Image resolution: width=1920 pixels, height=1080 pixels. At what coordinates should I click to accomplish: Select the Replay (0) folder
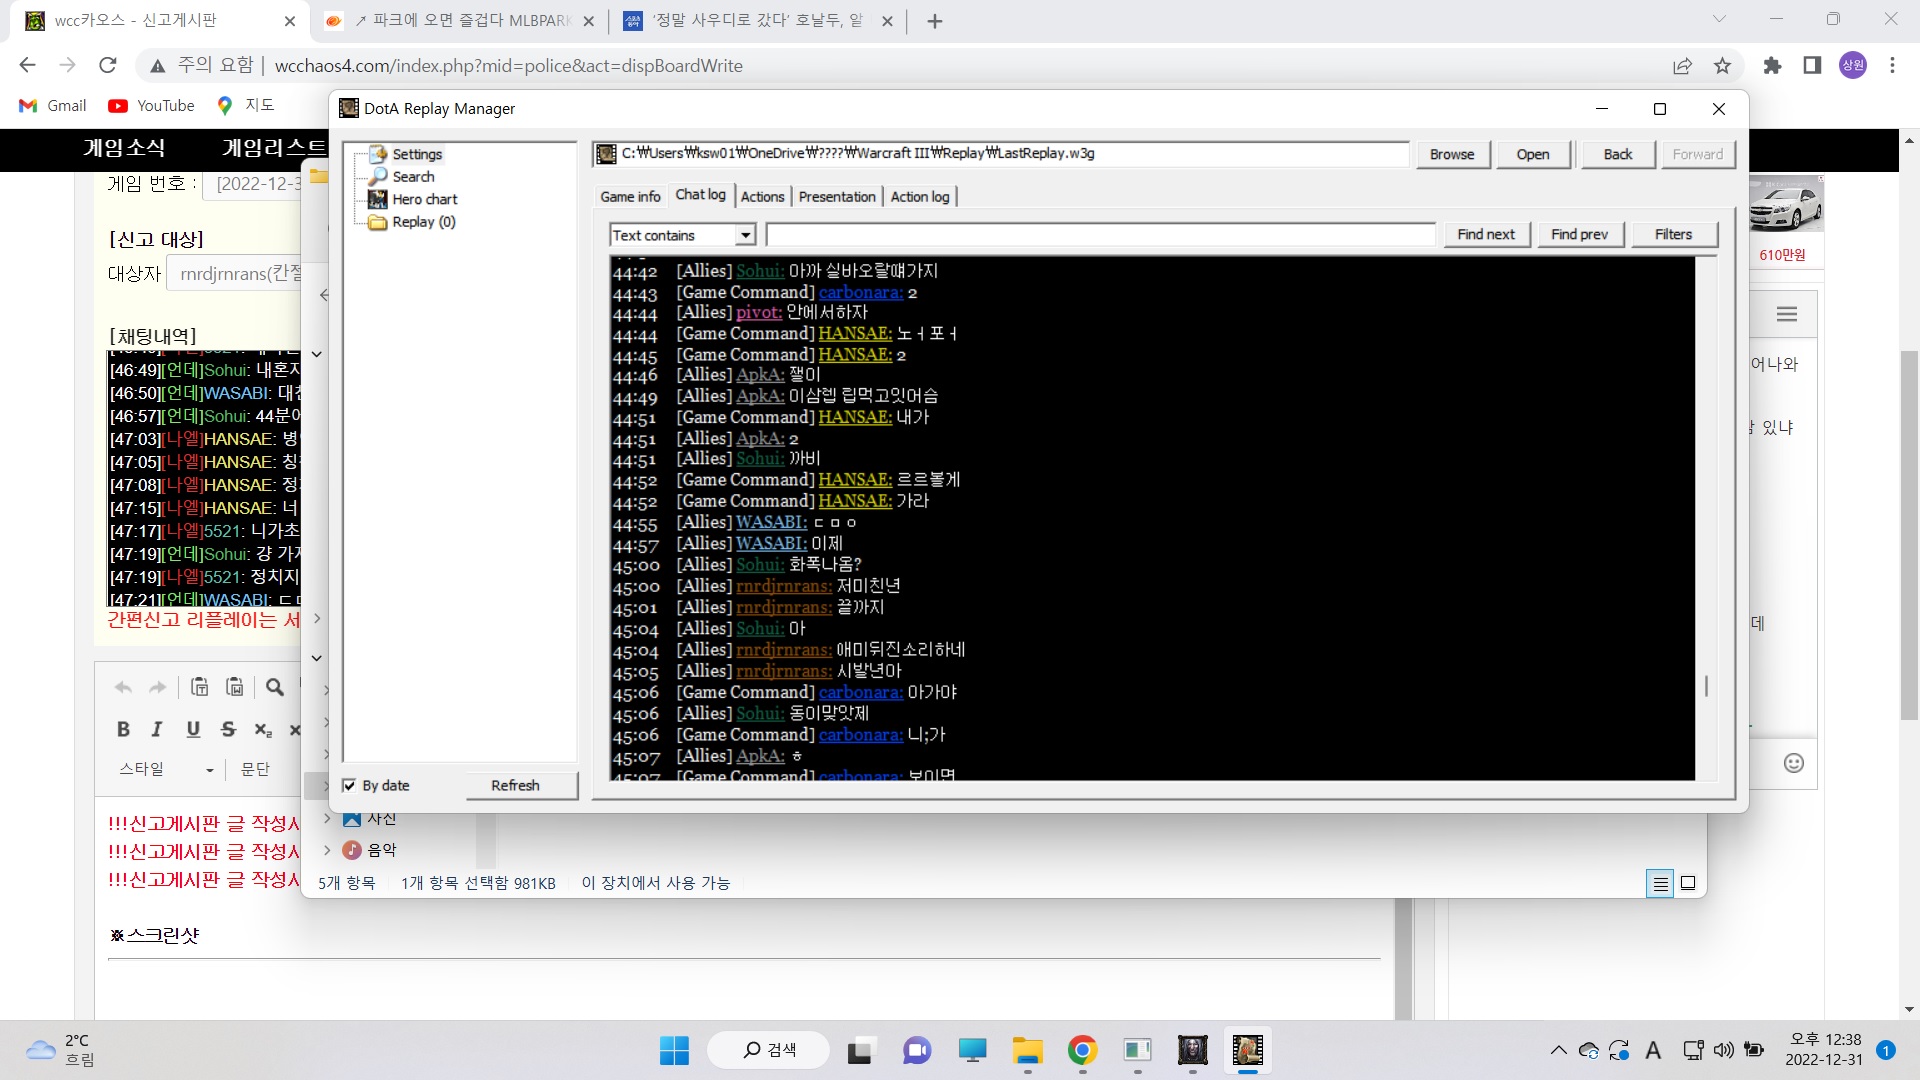[423, 222]
